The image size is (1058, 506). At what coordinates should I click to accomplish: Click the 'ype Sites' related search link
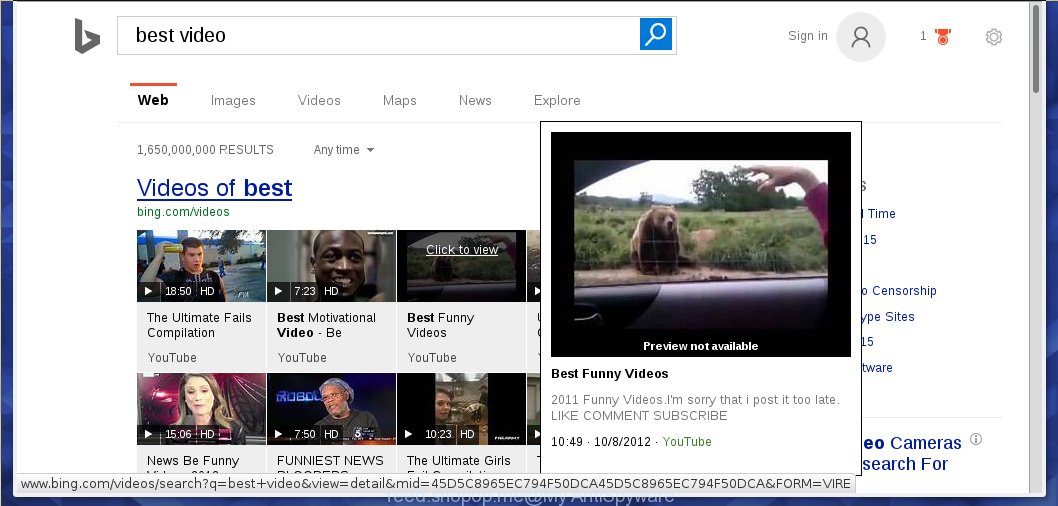[x=888, y=316]
